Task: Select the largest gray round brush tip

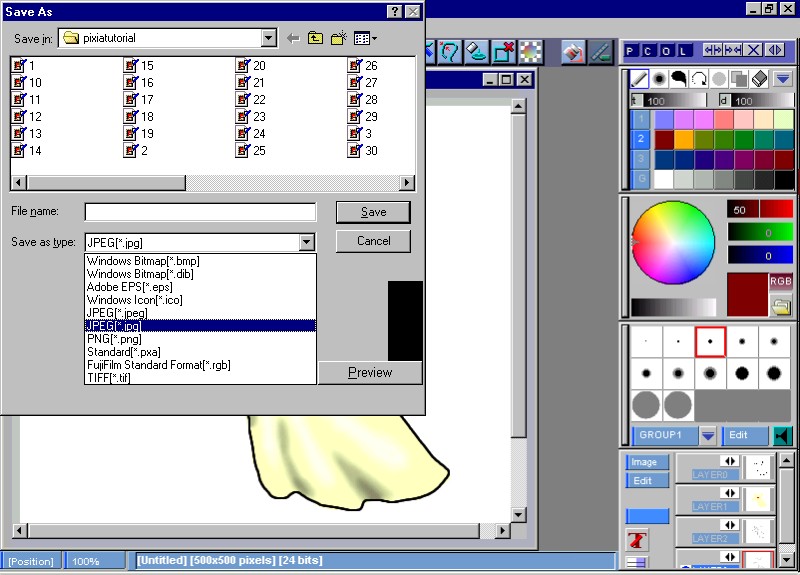Action: coord(646,405)
